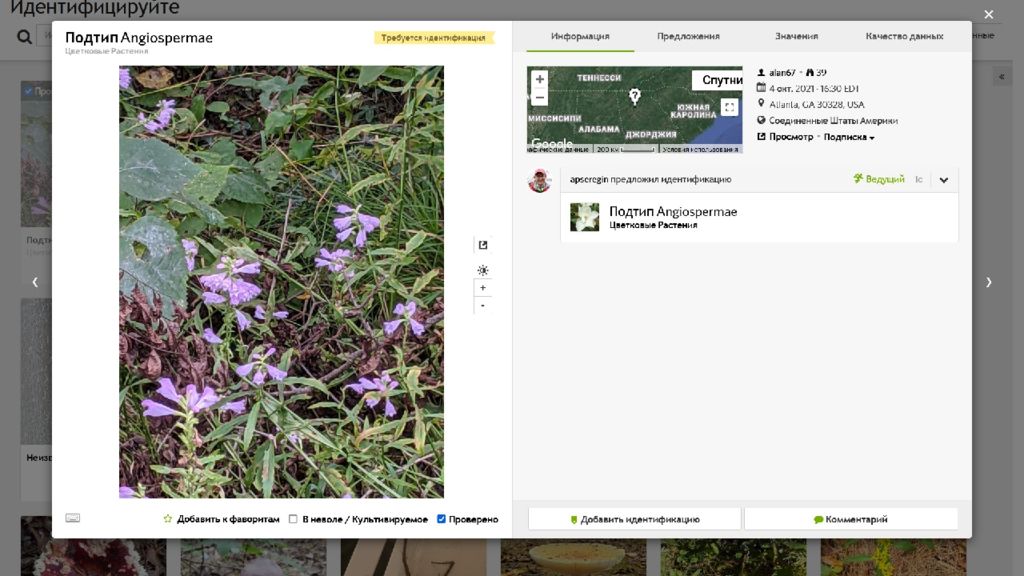This screenshot has height=576, width=1024.
Task: Click "Atlanta, GA 30328, USA" location text
Action: (816, 104)
